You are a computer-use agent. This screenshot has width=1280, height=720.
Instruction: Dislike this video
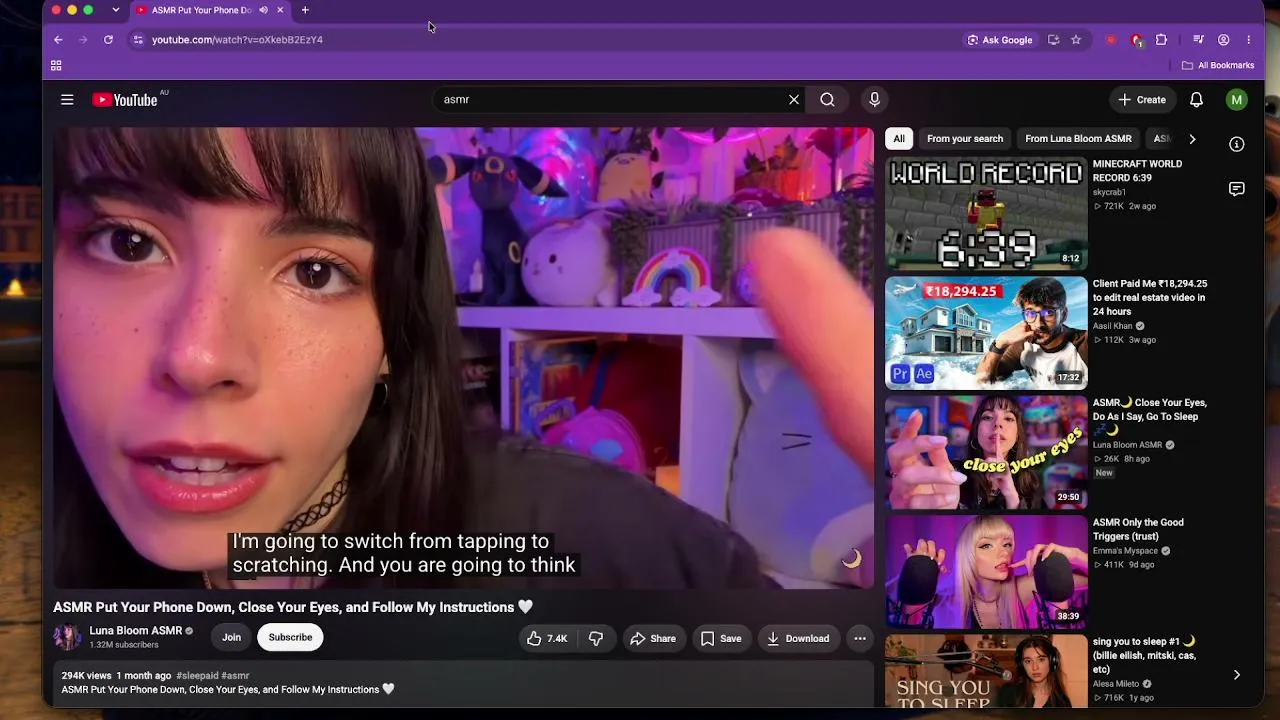coord(596,638)
